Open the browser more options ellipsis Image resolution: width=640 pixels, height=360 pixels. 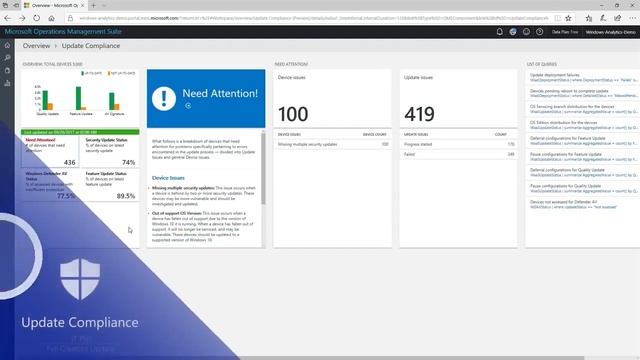(x=632, y=18)
